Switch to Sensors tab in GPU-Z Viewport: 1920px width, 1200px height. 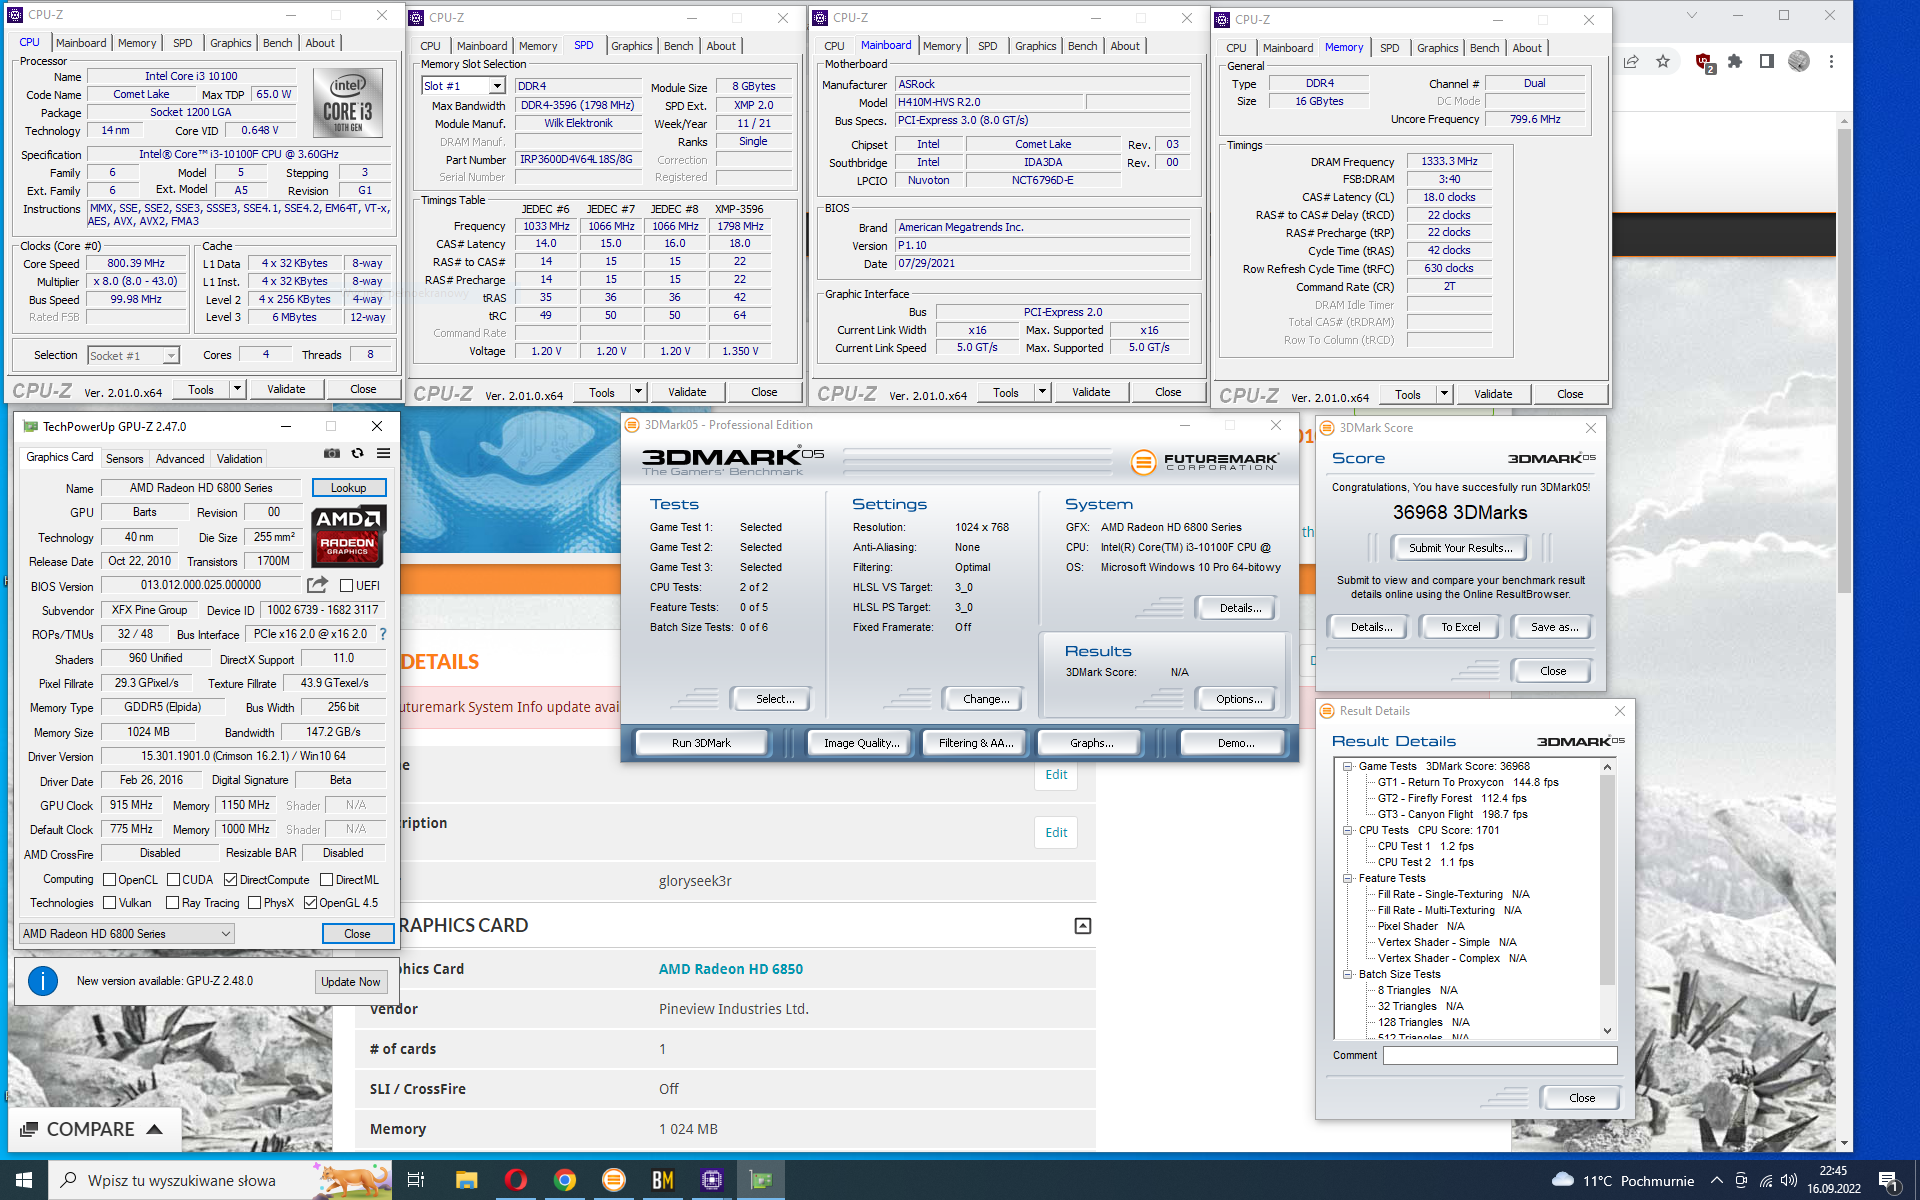click(x=125, y=459)
